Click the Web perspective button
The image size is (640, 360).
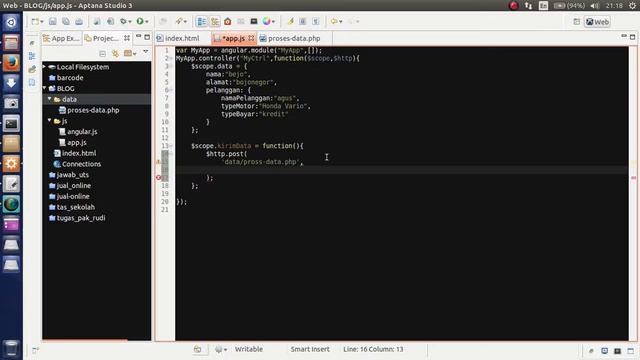tap(598, 22)
